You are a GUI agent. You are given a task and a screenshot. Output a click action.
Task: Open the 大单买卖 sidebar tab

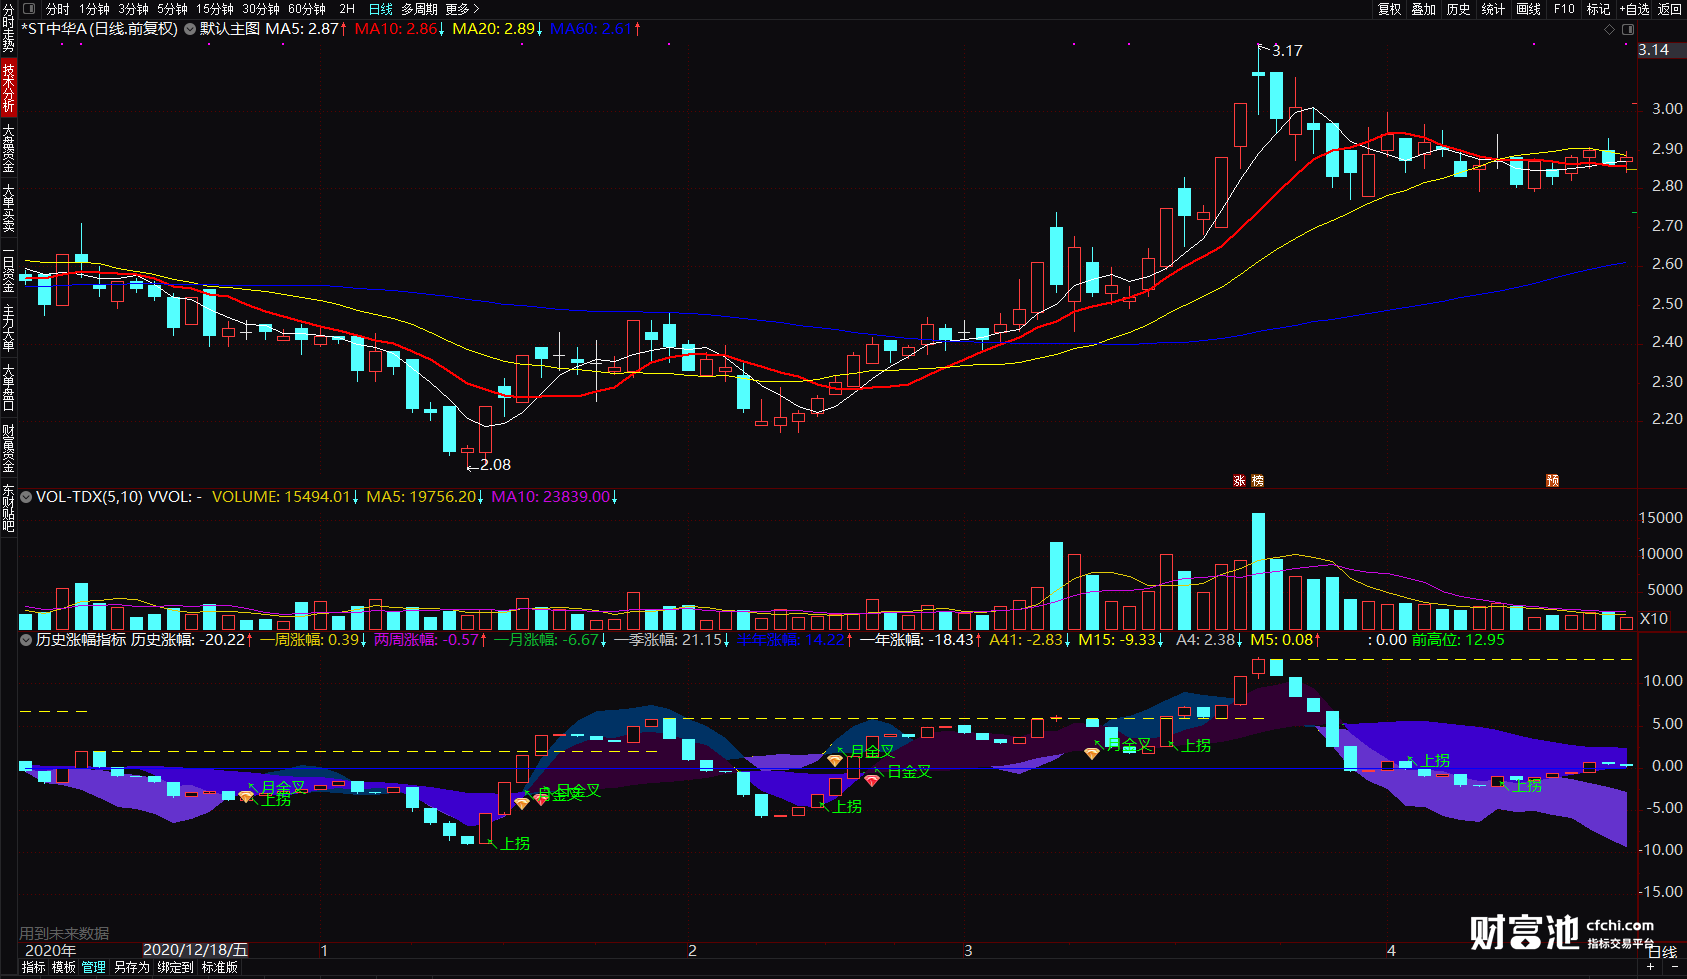point(8,207)
